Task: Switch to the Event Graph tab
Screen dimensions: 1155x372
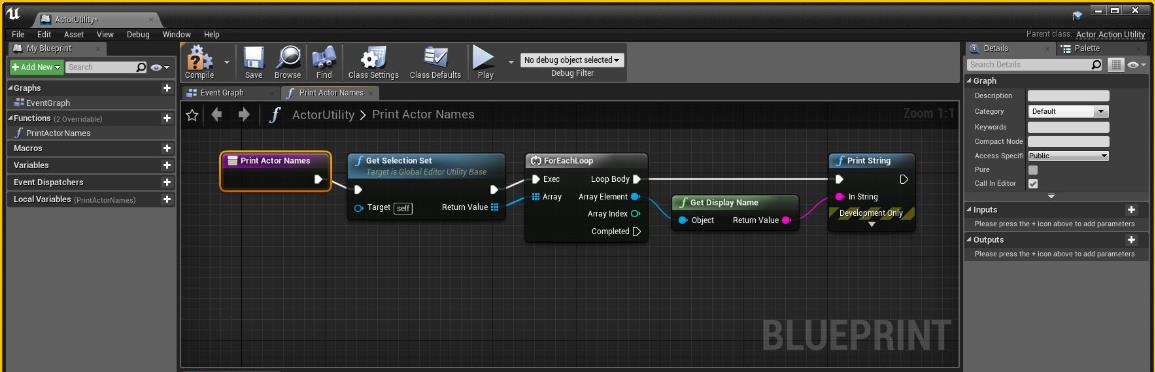Action: (231, 93)
